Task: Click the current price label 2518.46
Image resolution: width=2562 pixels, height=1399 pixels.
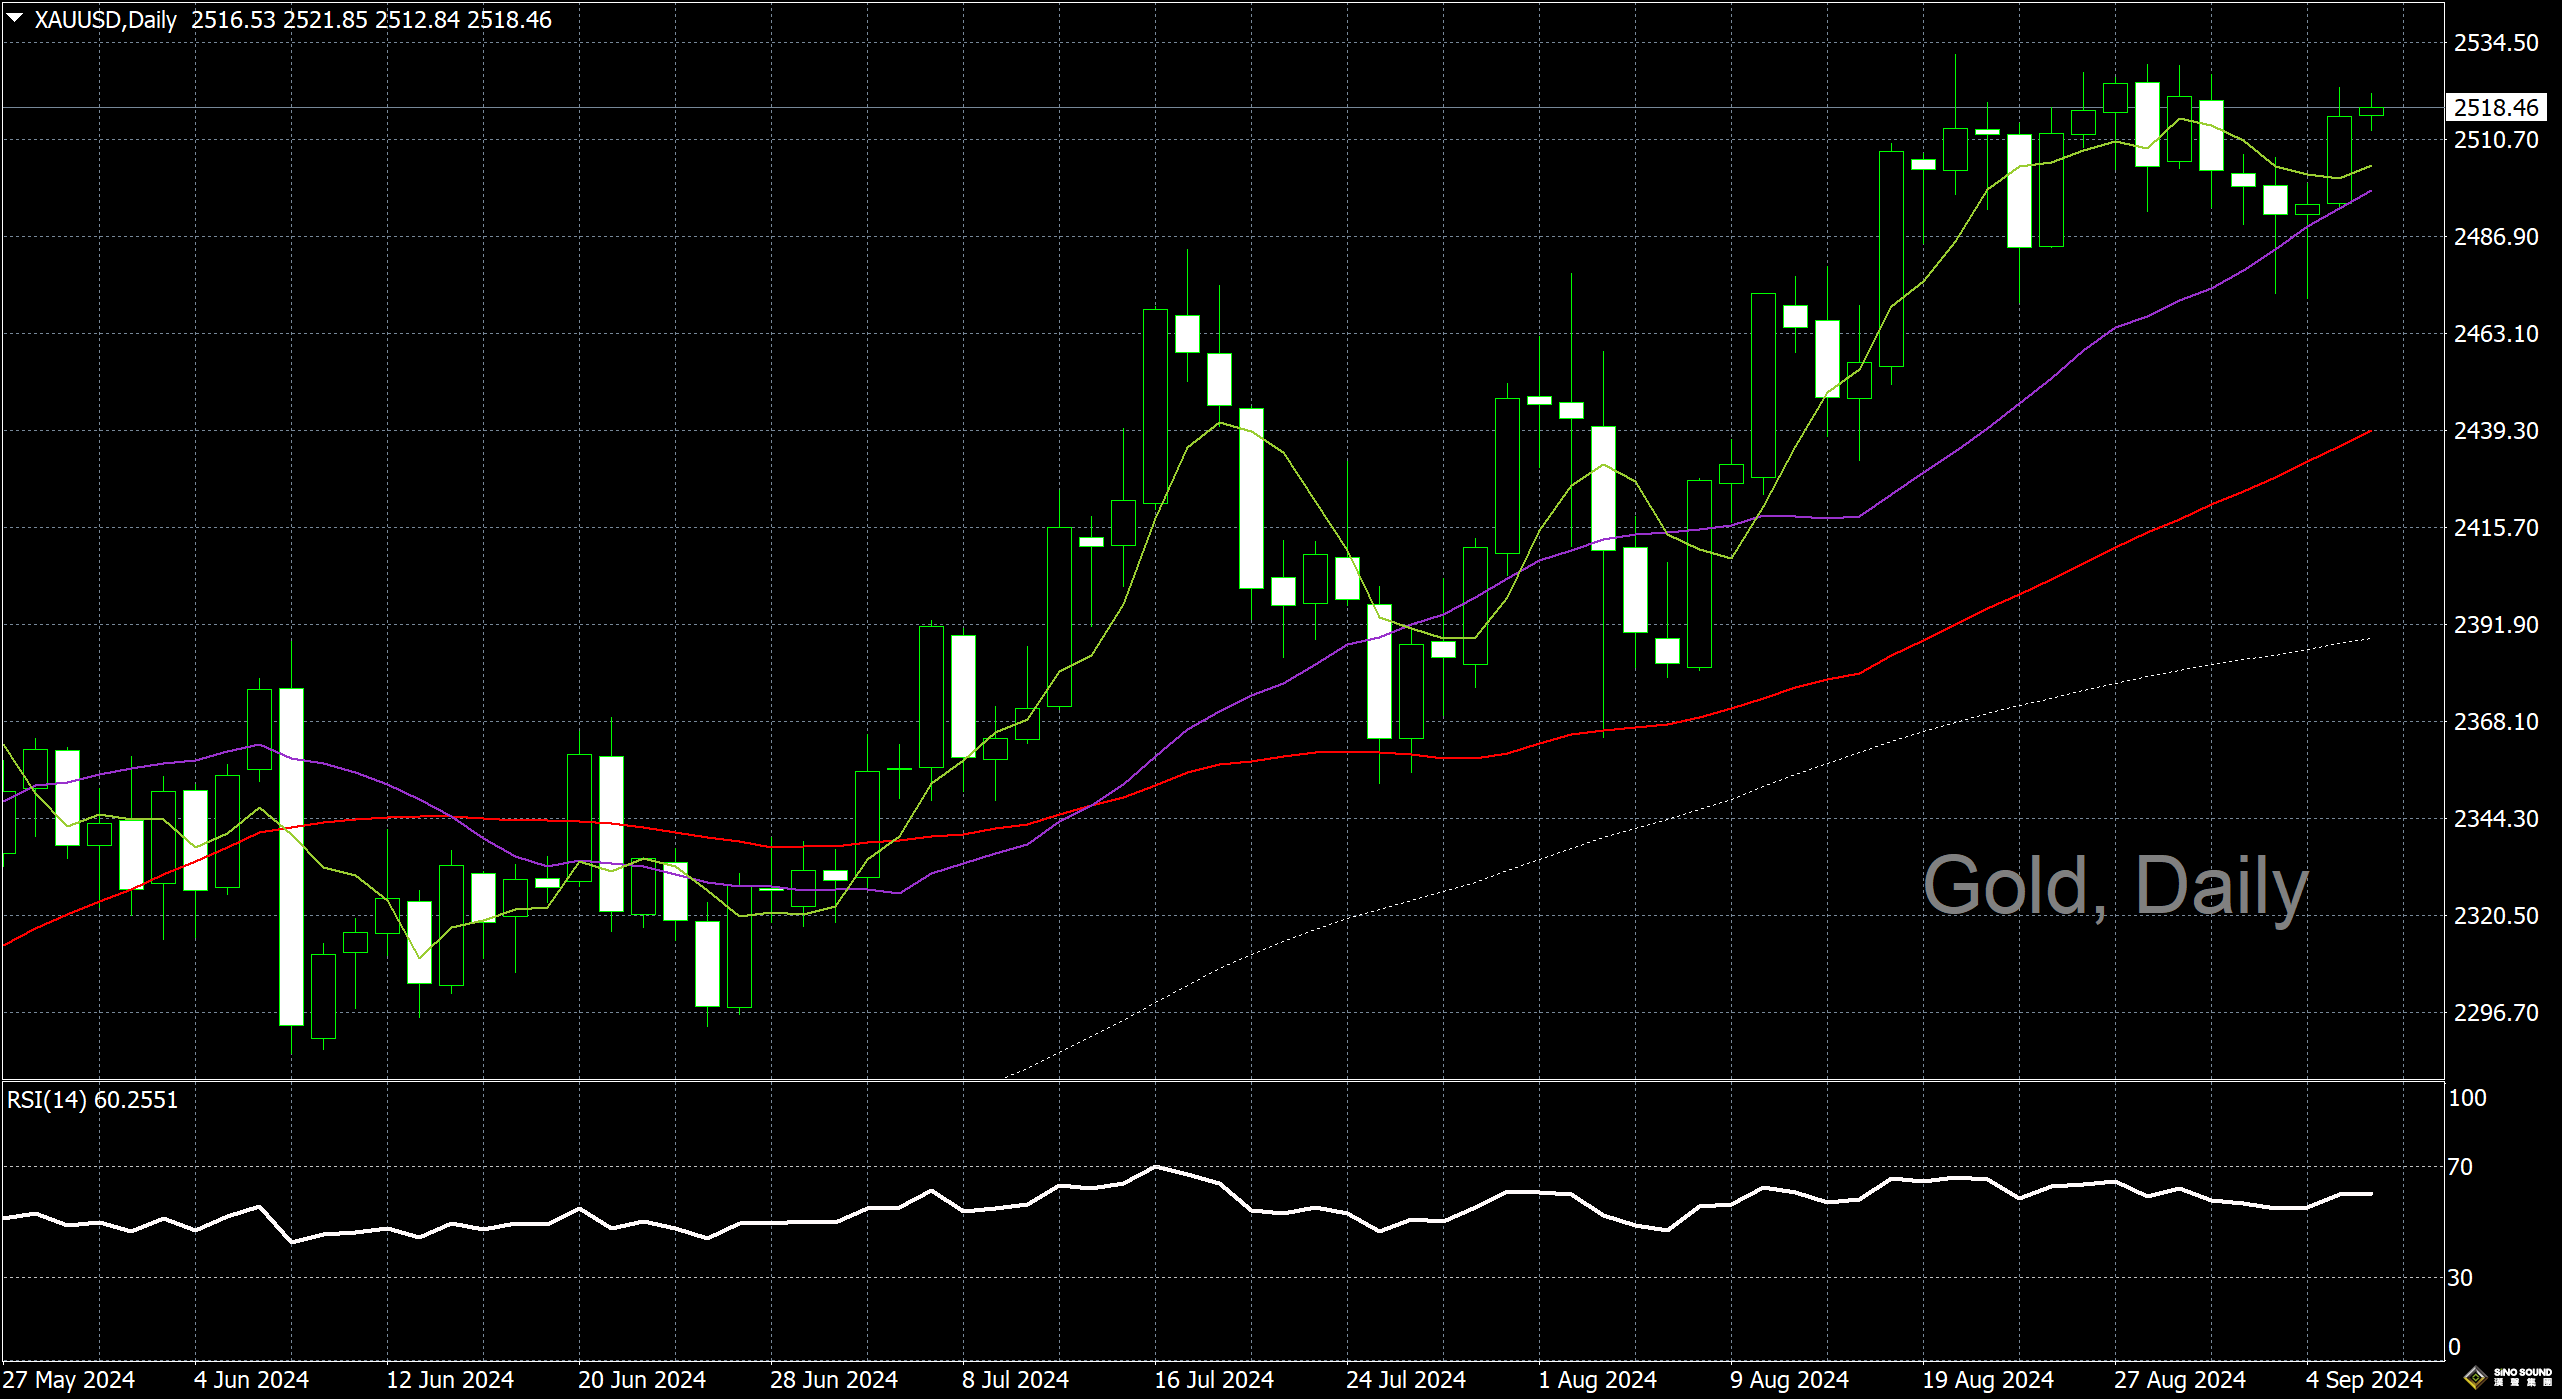Action: click(2496, 107)
